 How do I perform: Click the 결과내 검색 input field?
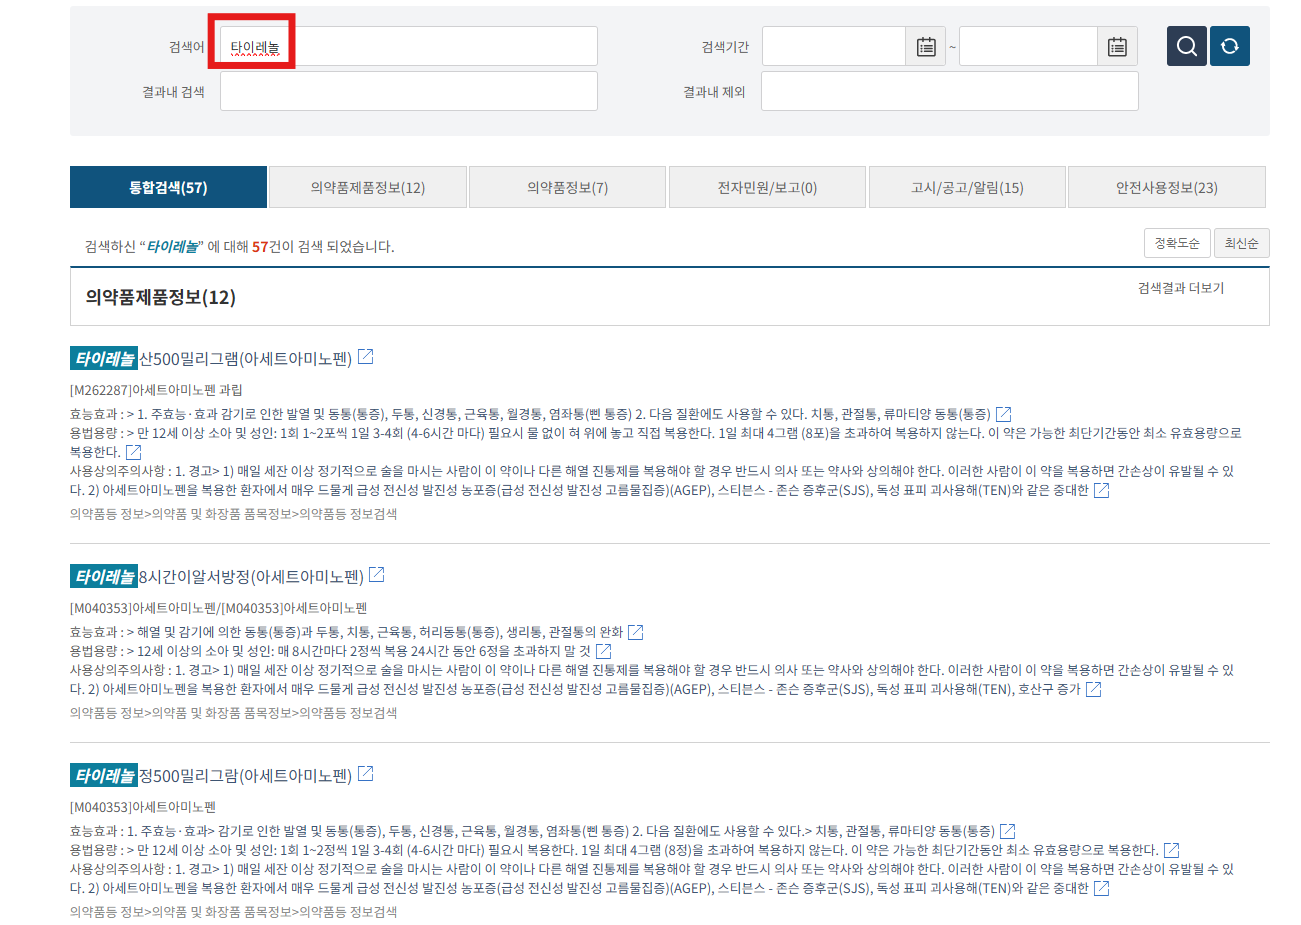point(409,91)
